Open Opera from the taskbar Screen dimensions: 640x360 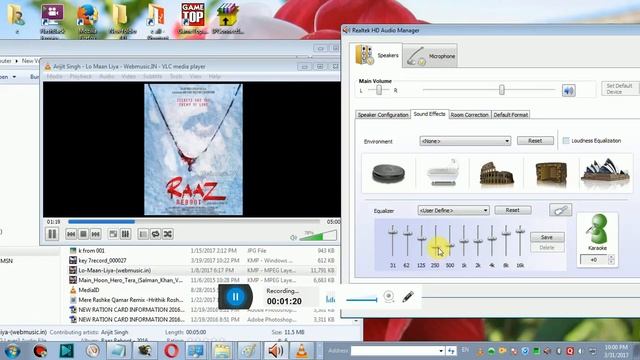171,351
